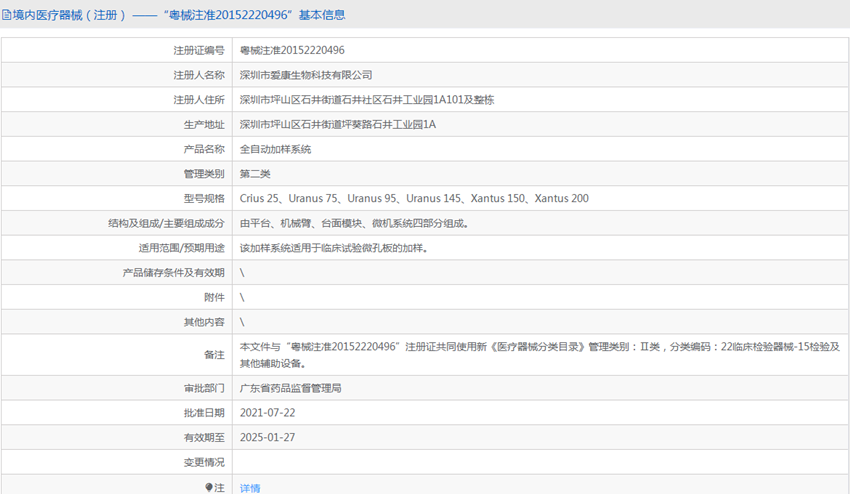Click the pin icon beside 注 label

coord(209,488)
